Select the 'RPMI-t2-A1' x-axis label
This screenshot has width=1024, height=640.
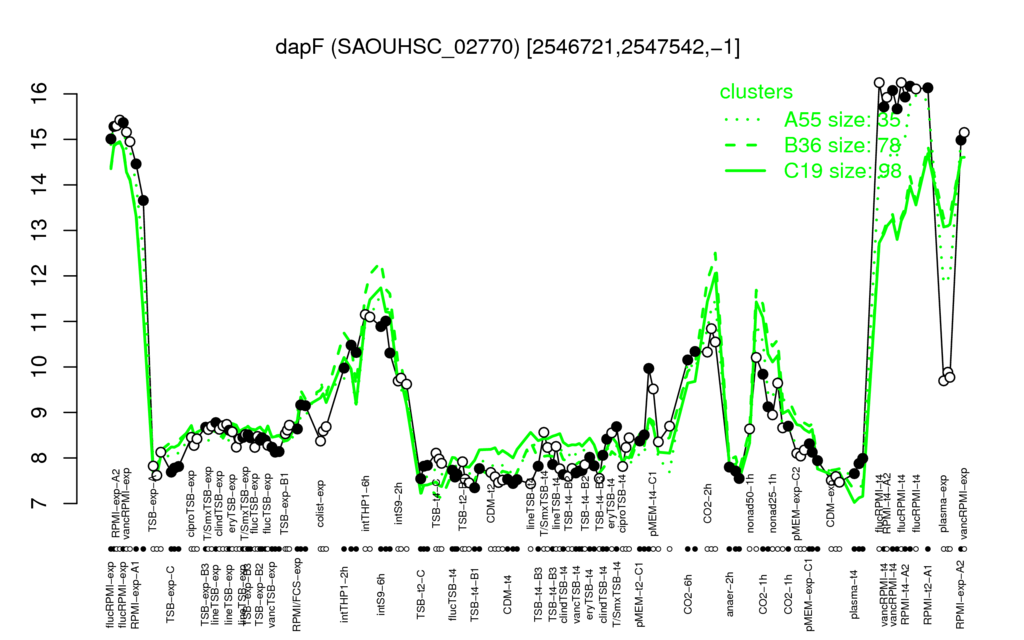[927, 592]
